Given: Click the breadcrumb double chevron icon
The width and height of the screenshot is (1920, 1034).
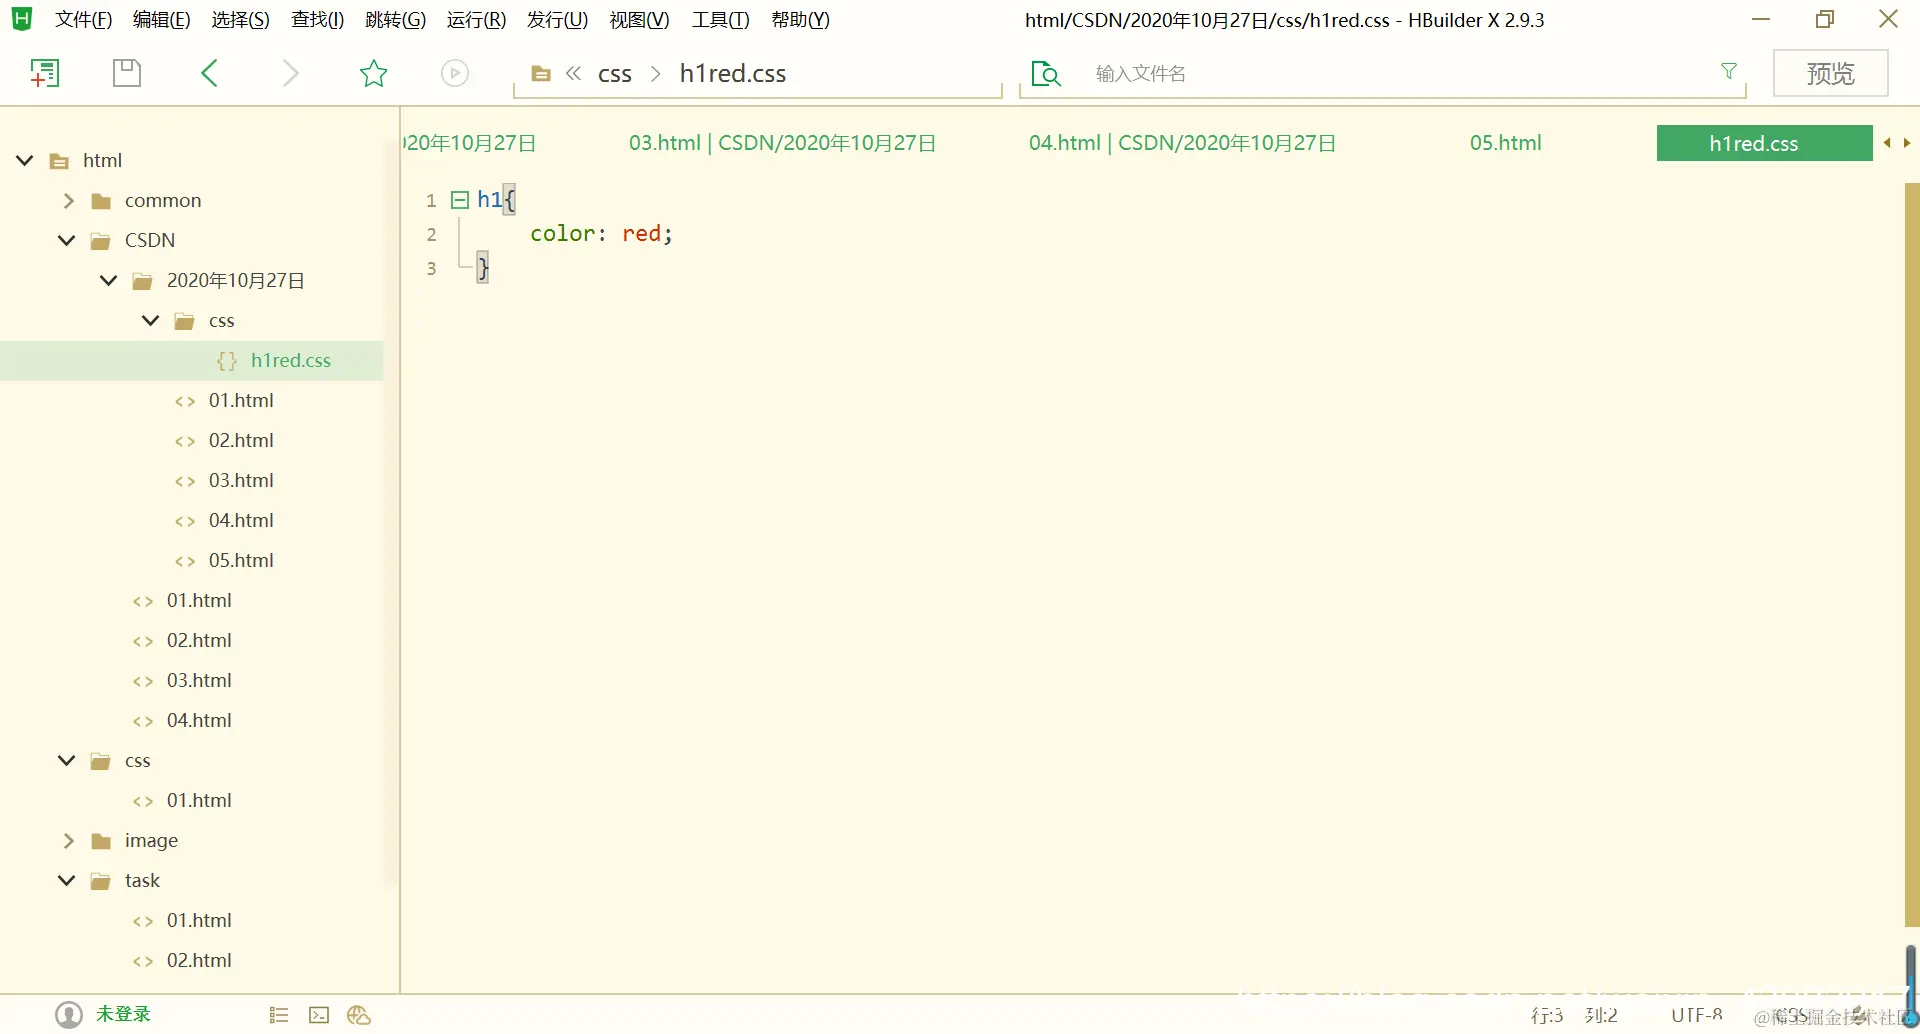Looking at the screenshot, I should tap(574, 73).
